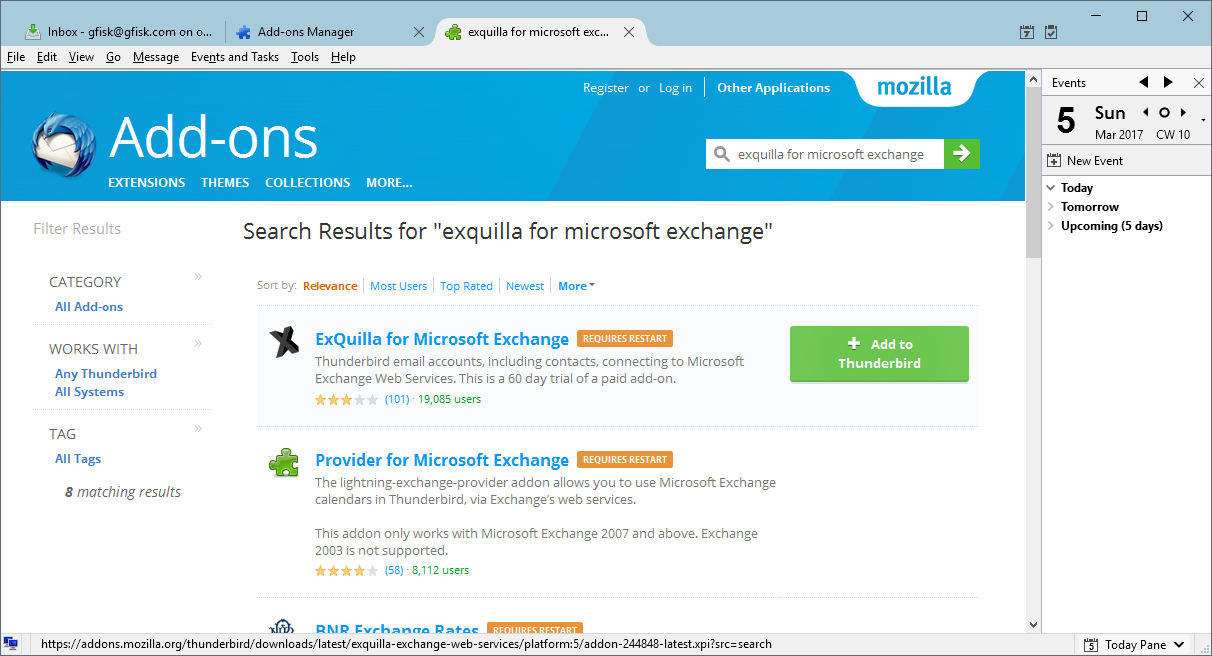
Task: Navigate to COLLECTIONS section
Action: tap(308, 183)
